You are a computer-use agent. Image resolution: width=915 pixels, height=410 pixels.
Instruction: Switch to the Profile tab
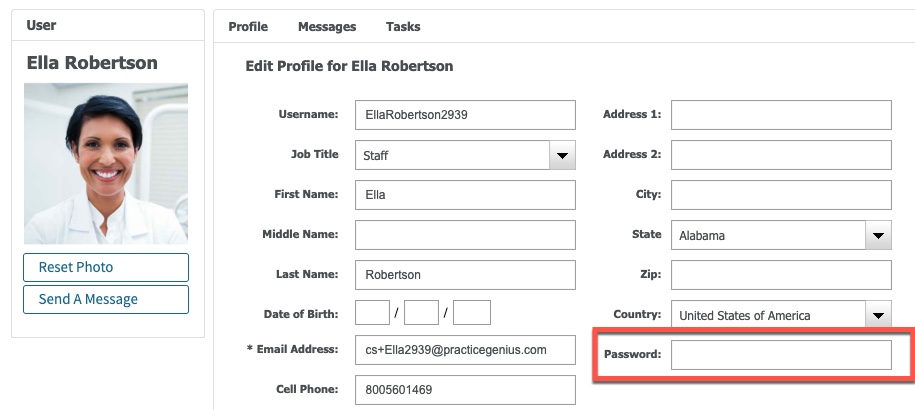click(248, 27)
